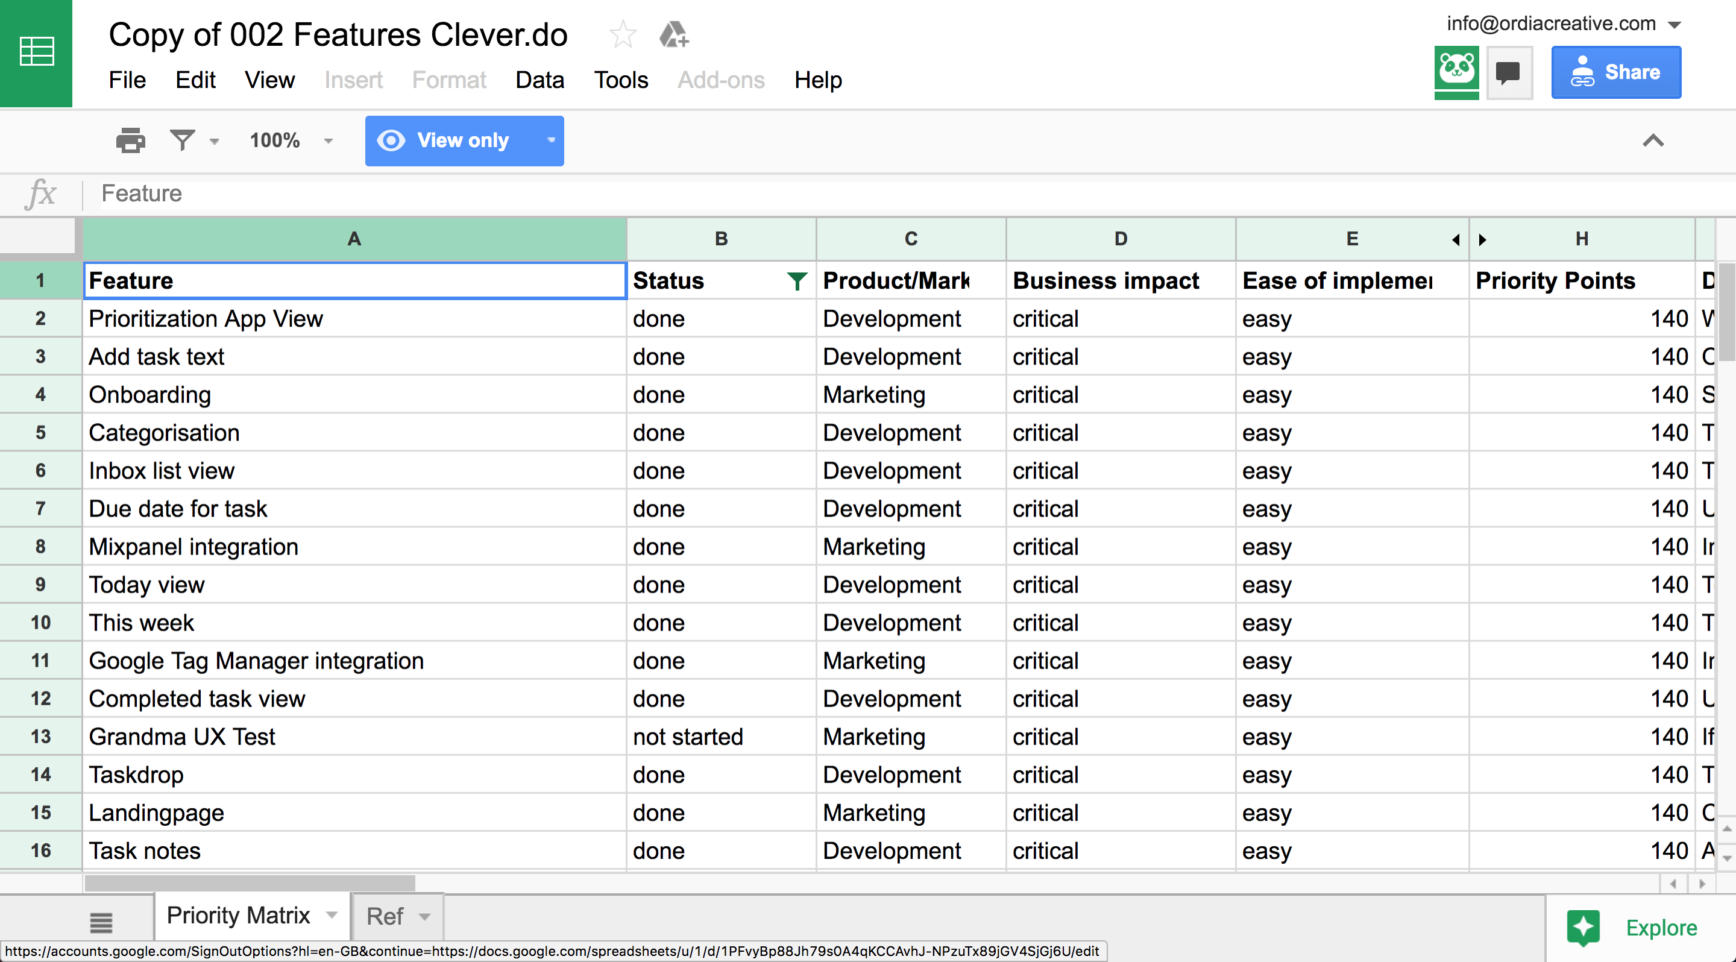
Task: Click the Move to folder icon
Action: coord(674,33)
